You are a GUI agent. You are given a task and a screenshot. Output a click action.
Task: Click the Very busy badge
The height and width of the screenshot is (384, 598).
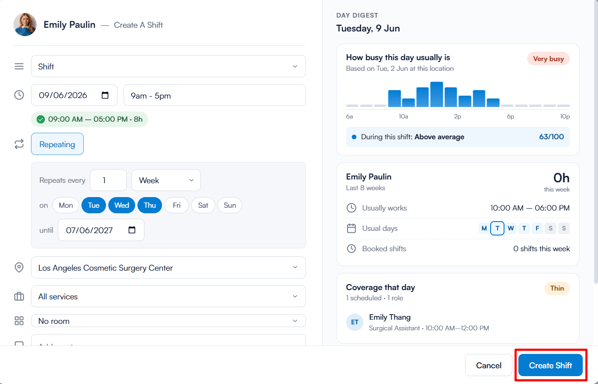click(548, 59)
